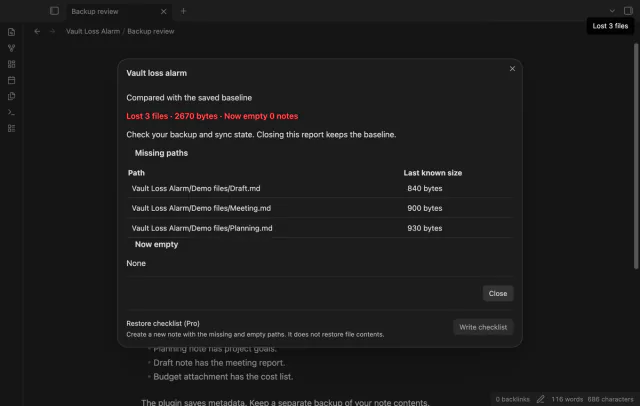Click Budget attachment bullet line in note
The height and width of the screenshot is (406, 640).
[223, 377]
